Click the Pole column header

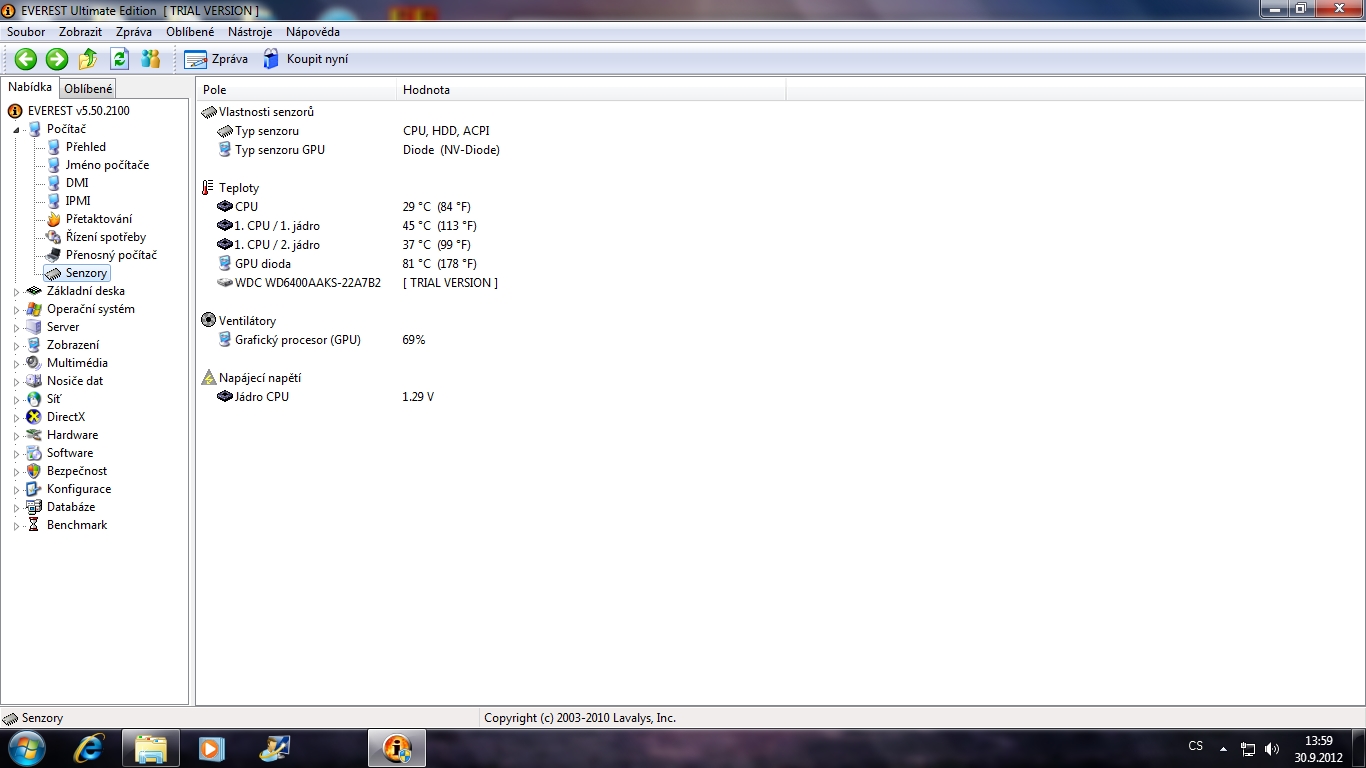click(296, 90)
